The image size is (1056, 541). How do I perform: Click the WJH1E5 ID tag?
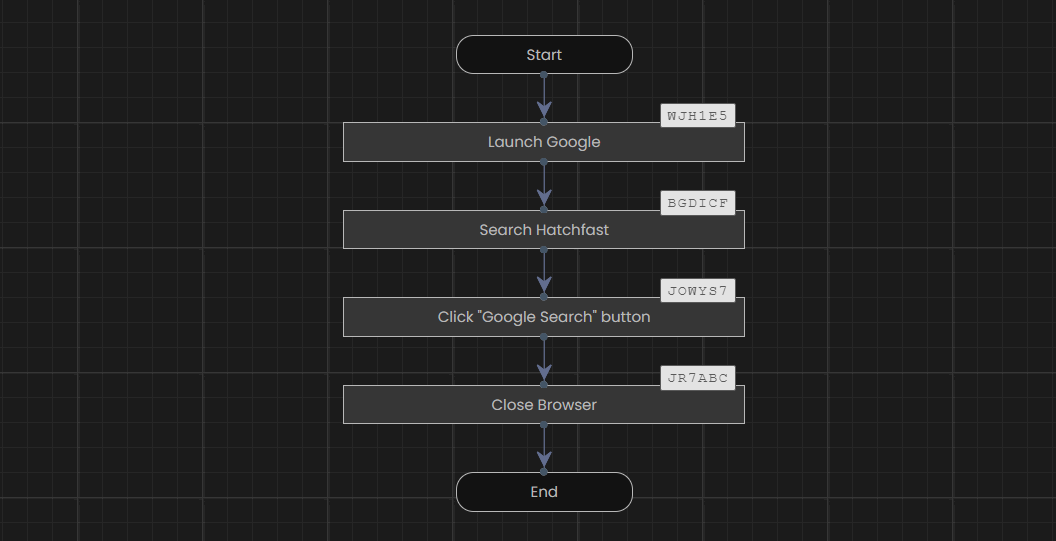coord(698,116)
